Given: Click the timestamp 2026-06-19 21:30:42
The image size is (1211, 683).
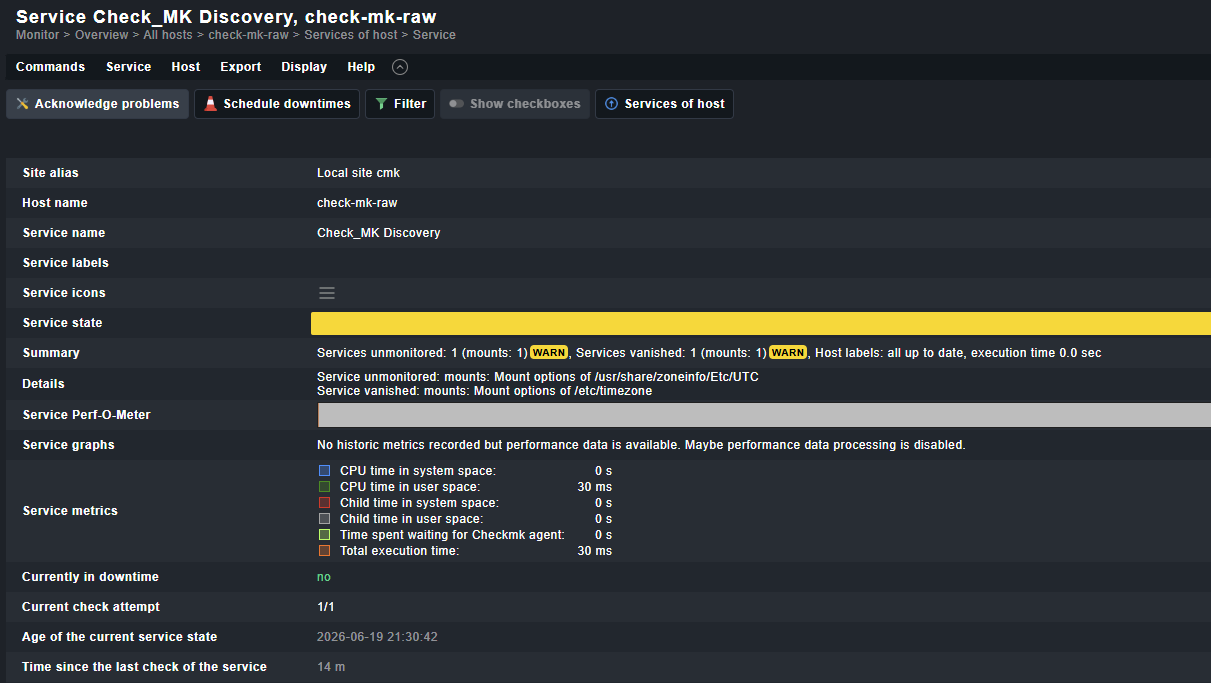Looking at the screenshot, I should pos(378,637).
